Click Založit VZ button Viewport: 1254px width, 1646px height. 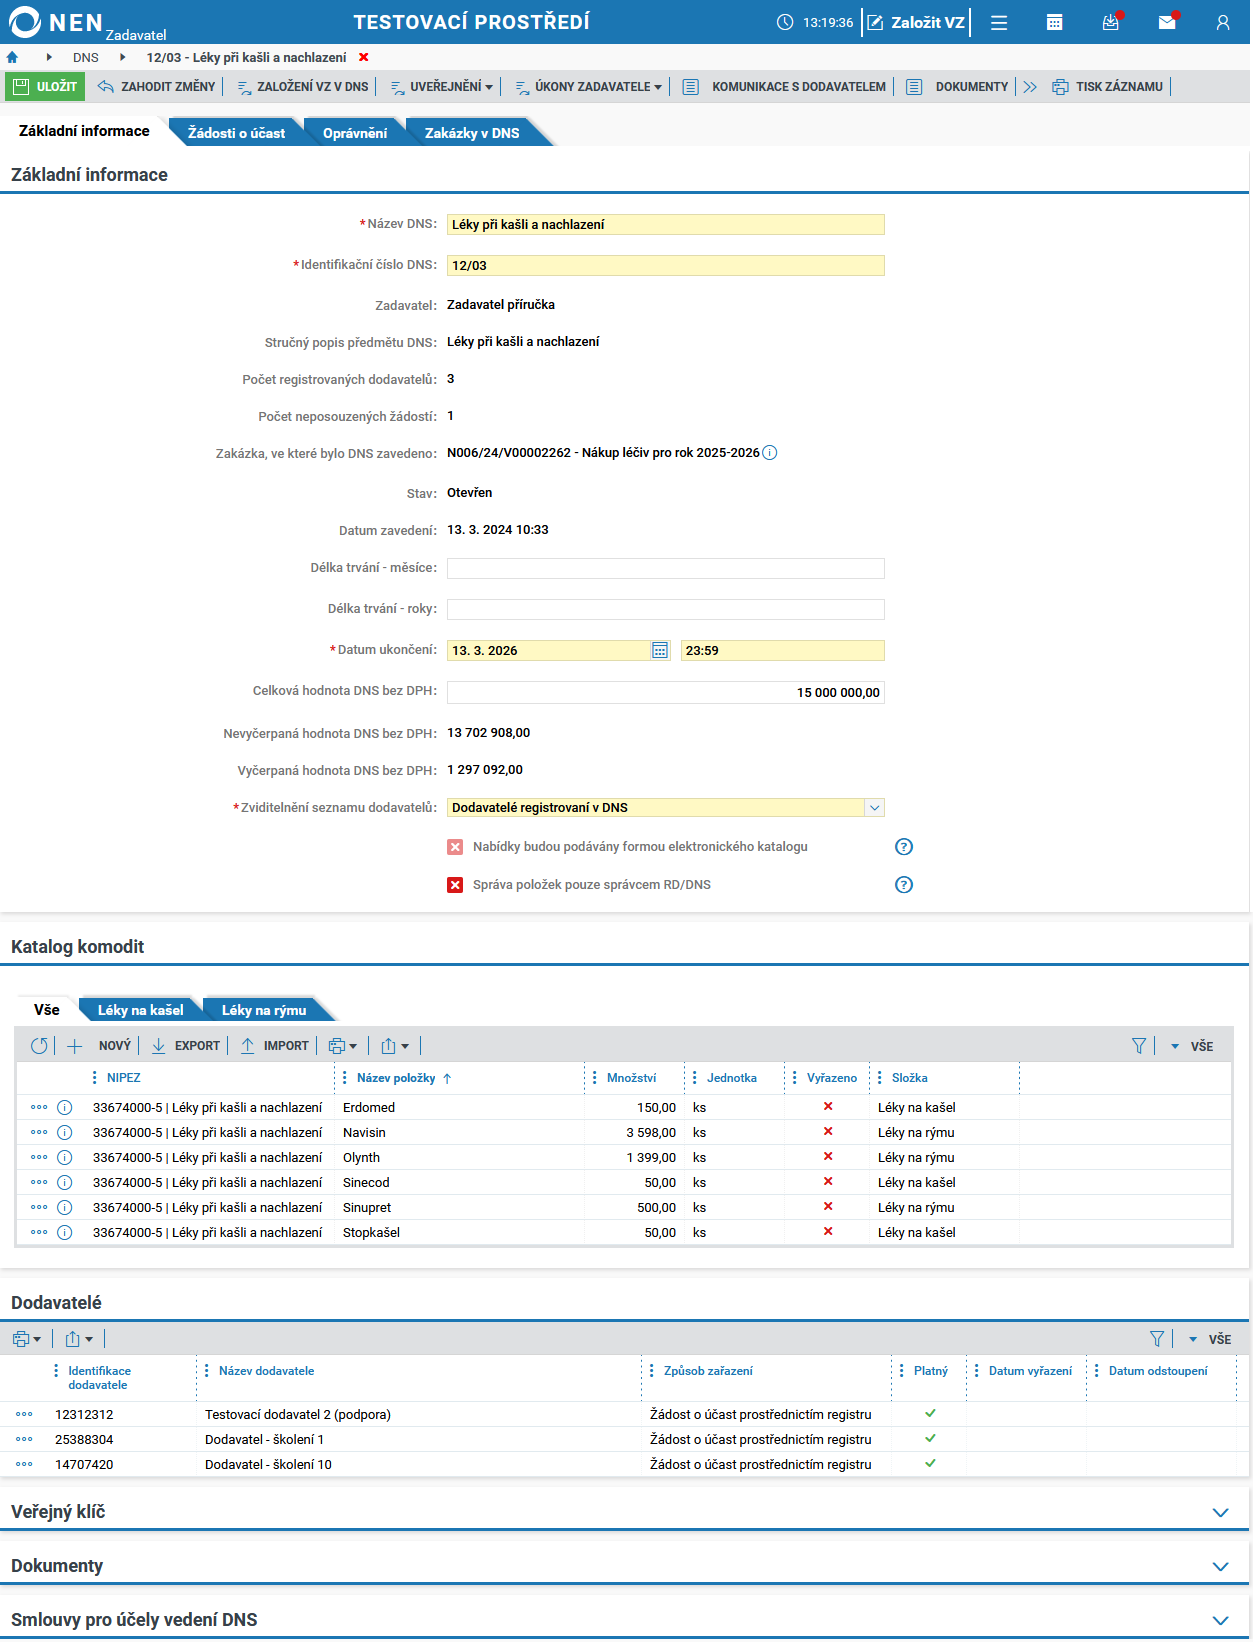pyautogui.click(x=917, y=22)
